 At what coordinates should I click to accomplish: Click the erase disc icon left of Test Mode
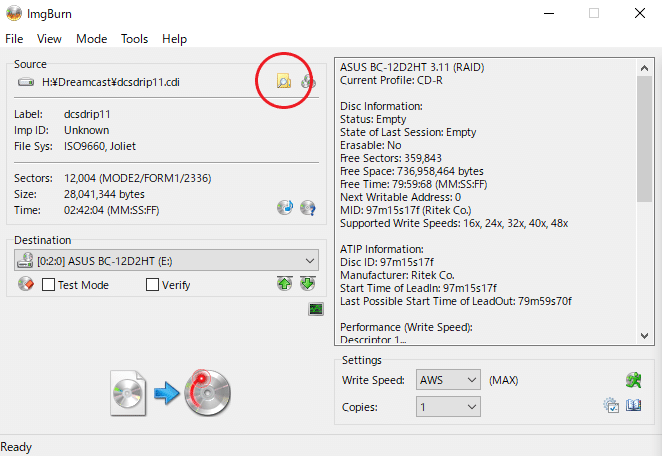[26, 284]
